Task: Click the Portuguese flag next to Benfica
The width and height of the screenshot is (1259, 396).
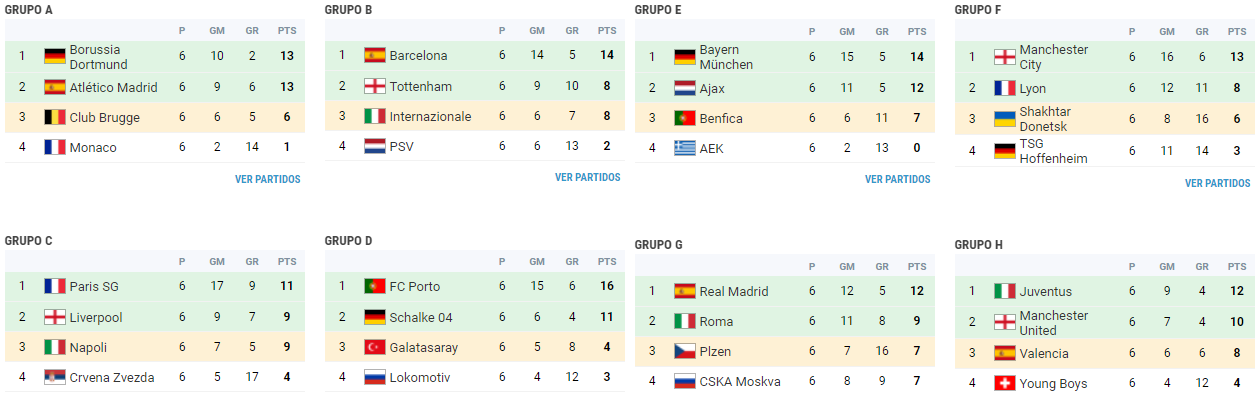Action: (685, 118)
